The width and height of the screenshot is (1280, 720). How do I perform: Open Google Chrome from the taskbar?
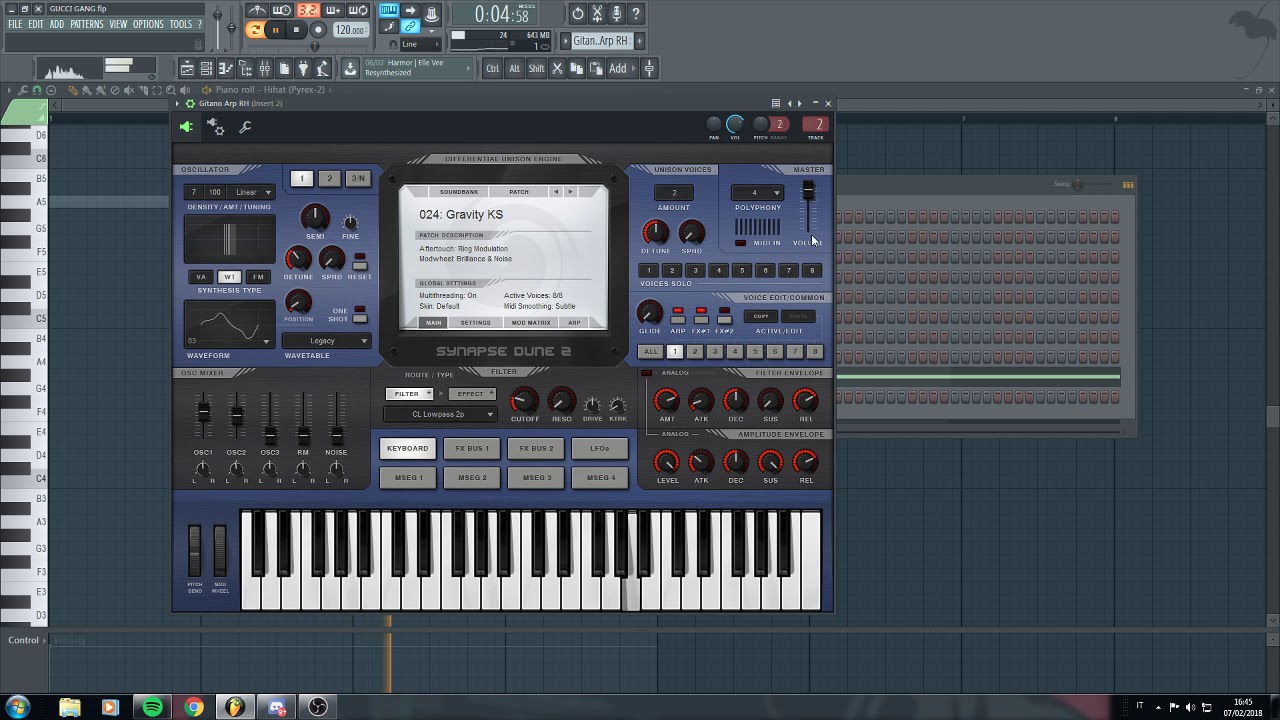pyautogui.click(x=193, y=707)
